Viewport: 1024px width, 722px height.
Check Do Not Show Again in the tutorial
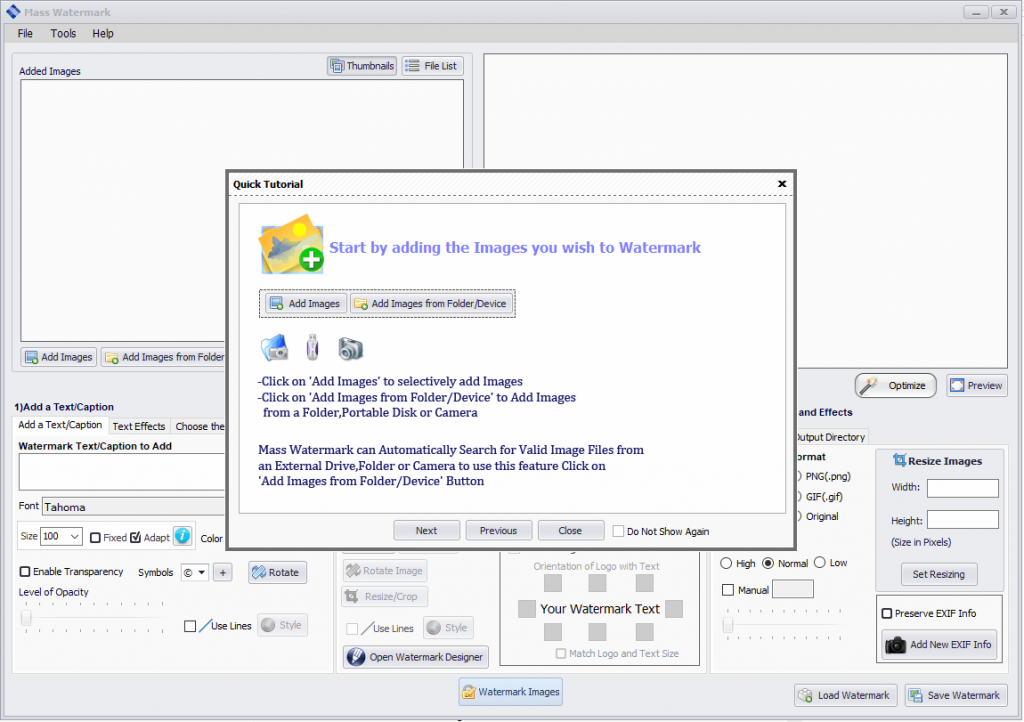[x=617, y=531]
